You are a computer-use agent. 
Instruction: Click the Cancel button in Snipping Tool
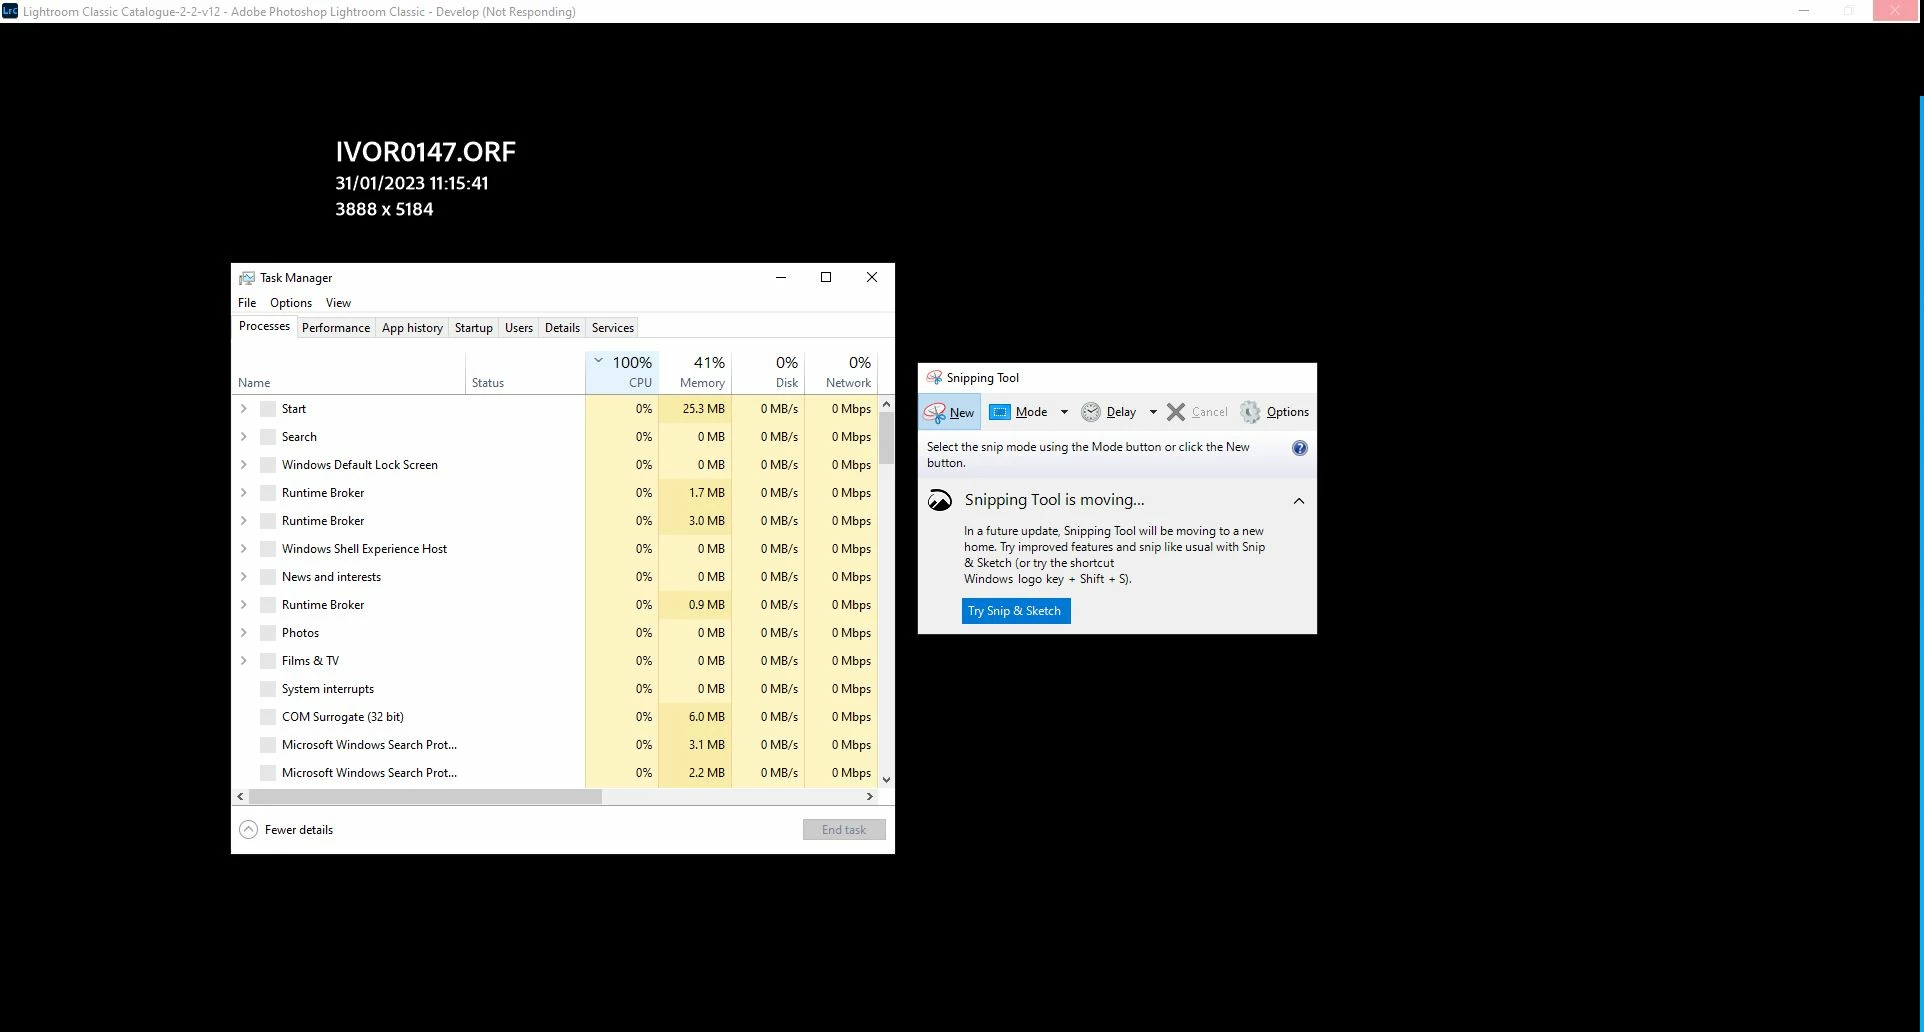point(1198,412)
